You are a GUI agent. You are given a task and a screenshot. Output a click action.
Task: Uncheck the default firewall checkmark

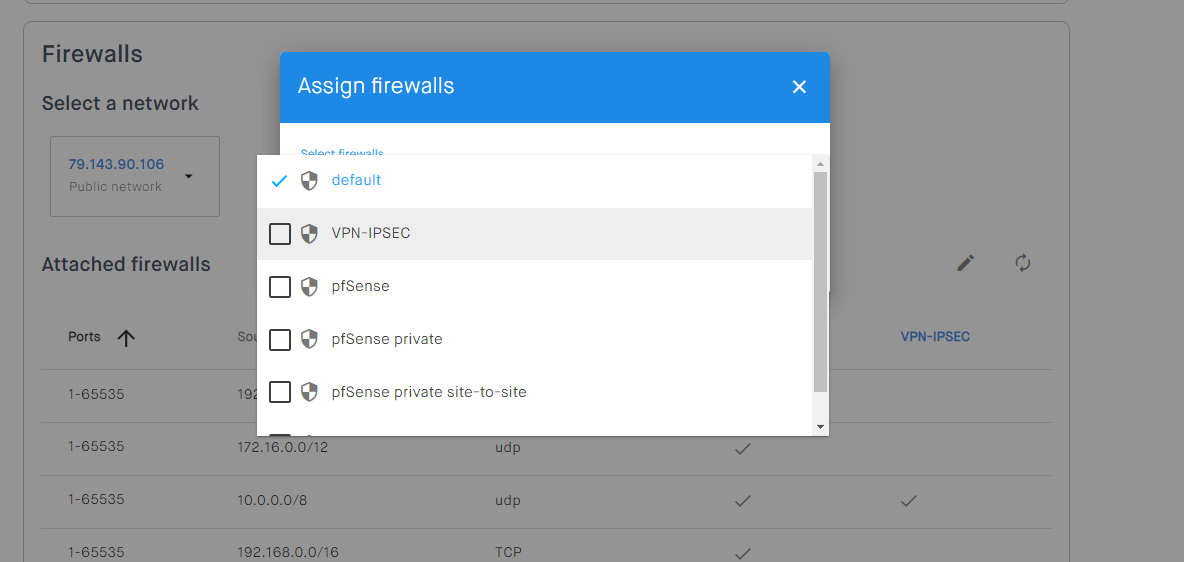280,181
